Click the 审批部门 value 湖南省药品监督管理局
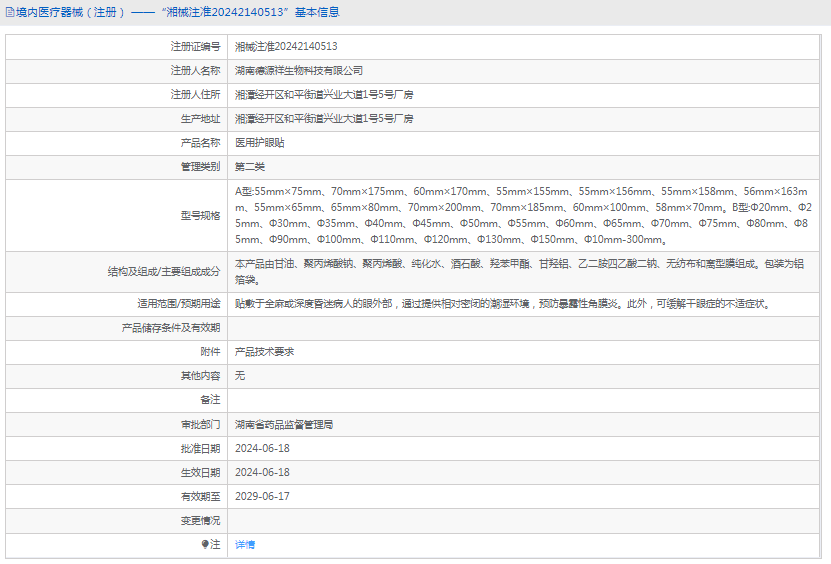The image size is (831, 564). point(284,424)
